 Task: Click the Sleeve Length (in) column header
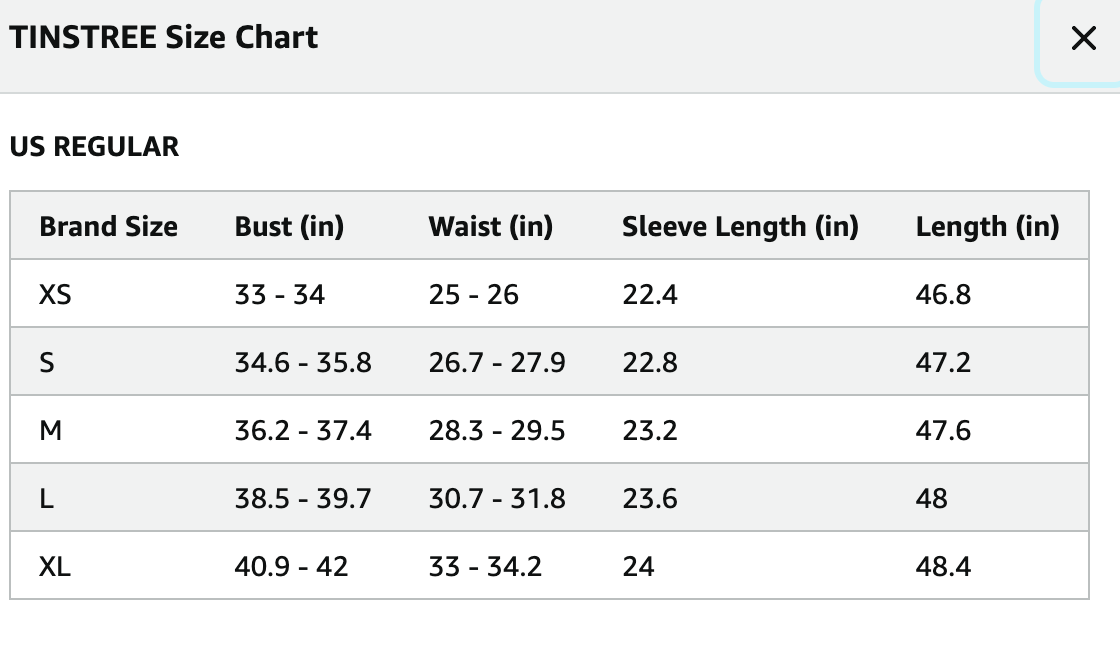[x=740, y=227]
